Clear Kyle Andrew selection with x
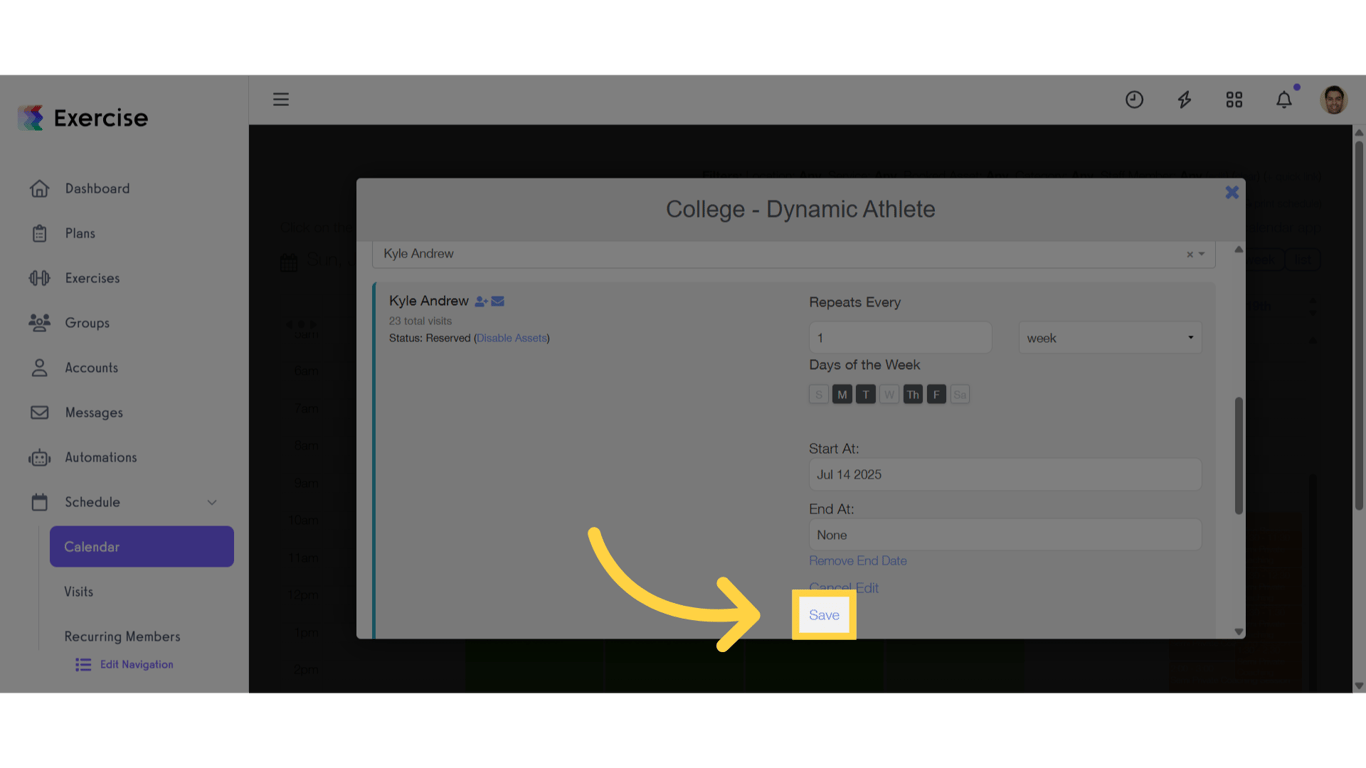The width and height of the screenshot is (1366, 768). pos(1190,254)
